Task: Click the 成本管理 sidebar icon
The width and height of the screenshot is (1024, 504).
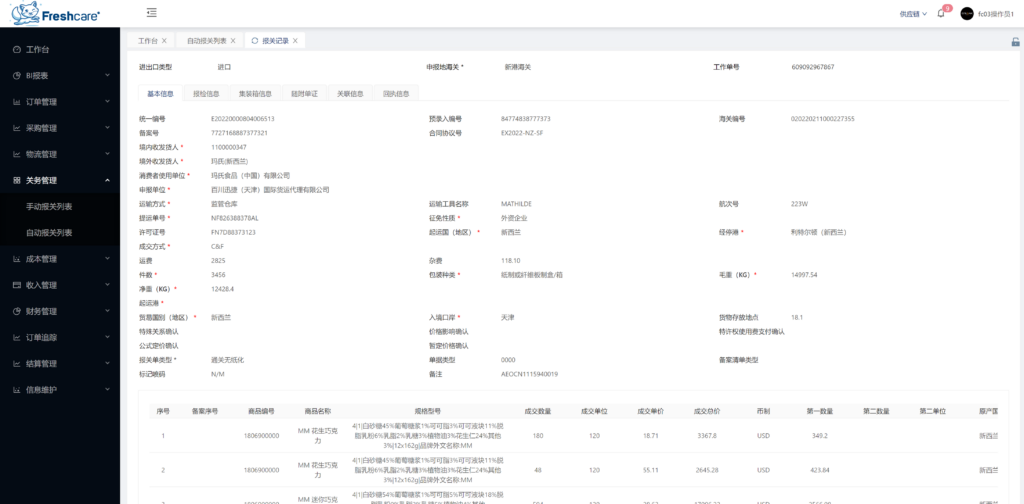Action: [17, 259]
